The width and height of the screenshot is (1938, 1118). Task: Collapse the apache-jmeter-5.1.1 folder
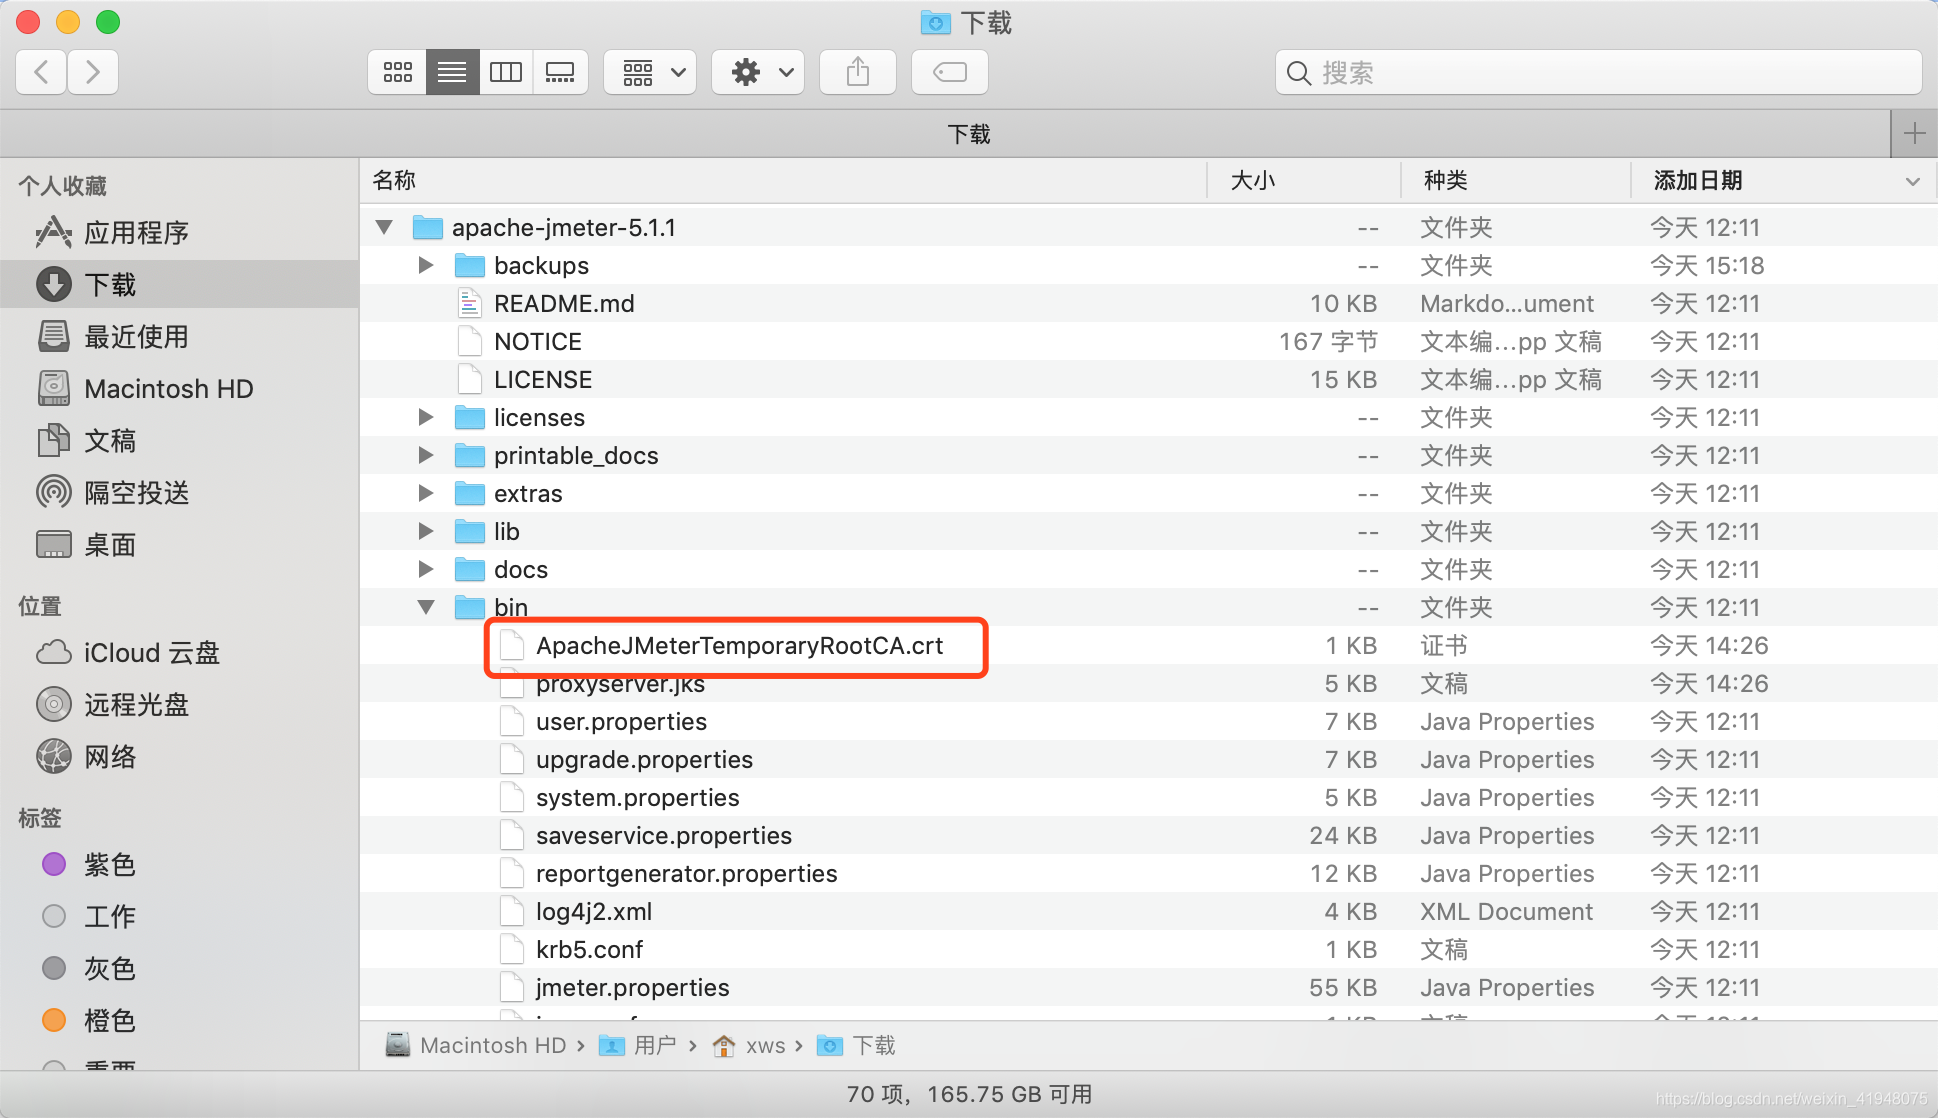pyautogui.click(x=384, y=227)
